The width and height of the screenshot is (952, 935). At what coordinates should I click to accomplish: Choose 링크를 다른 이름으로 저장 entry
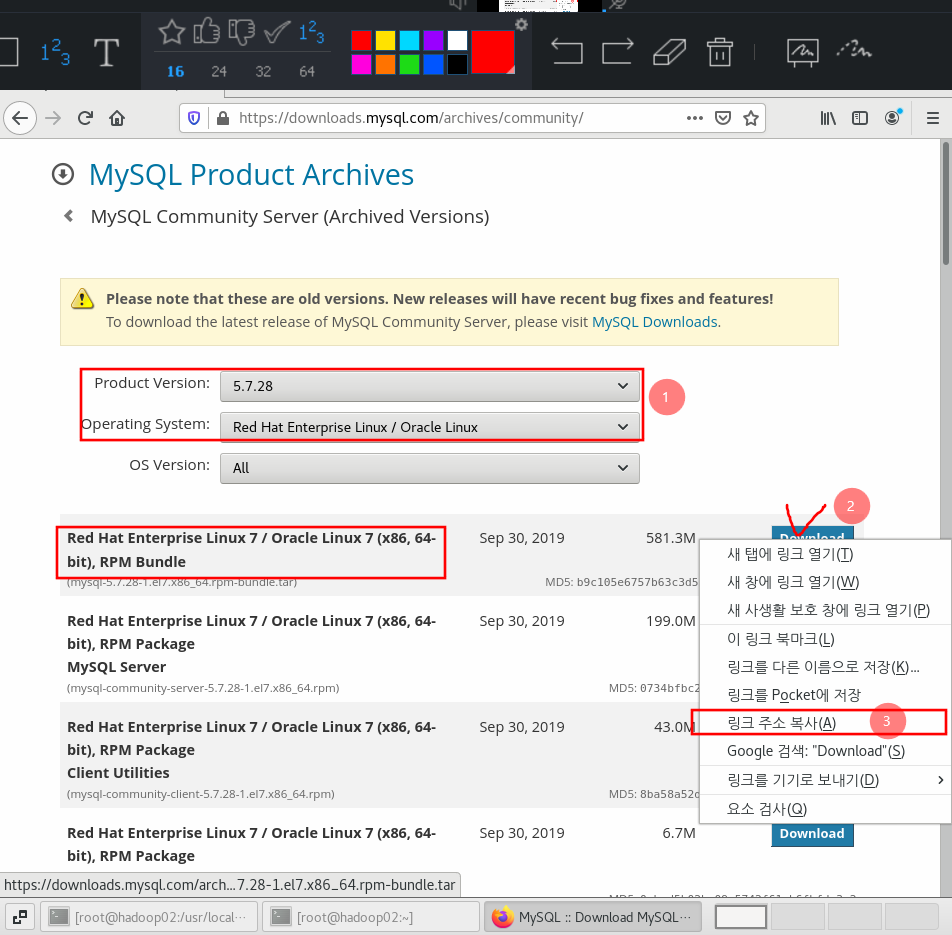point(825,667)
